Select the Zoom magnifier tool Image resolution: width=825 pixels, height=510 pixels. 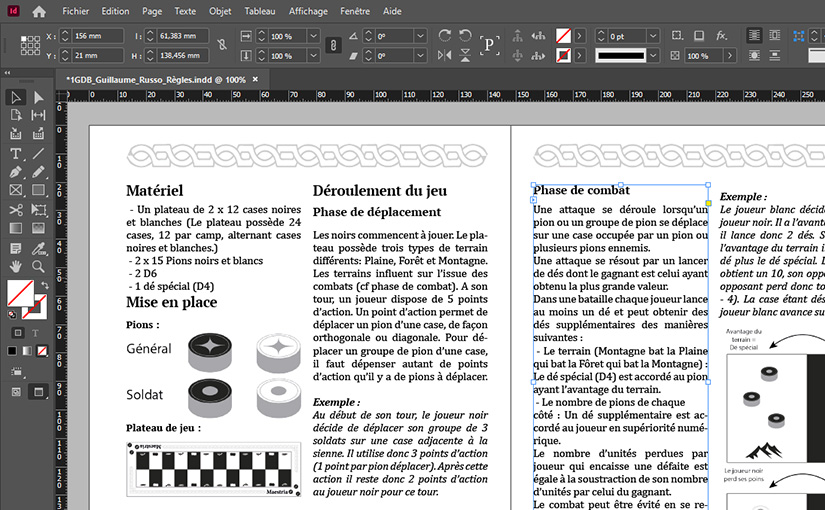[38, 266]
